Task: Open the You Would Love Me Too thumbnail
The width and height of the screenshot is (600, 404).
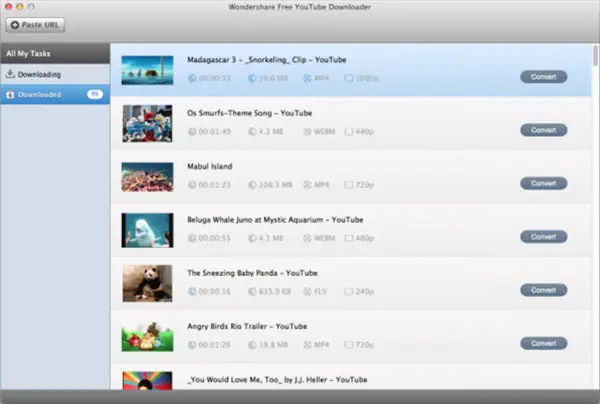Action: pos(147,381)
